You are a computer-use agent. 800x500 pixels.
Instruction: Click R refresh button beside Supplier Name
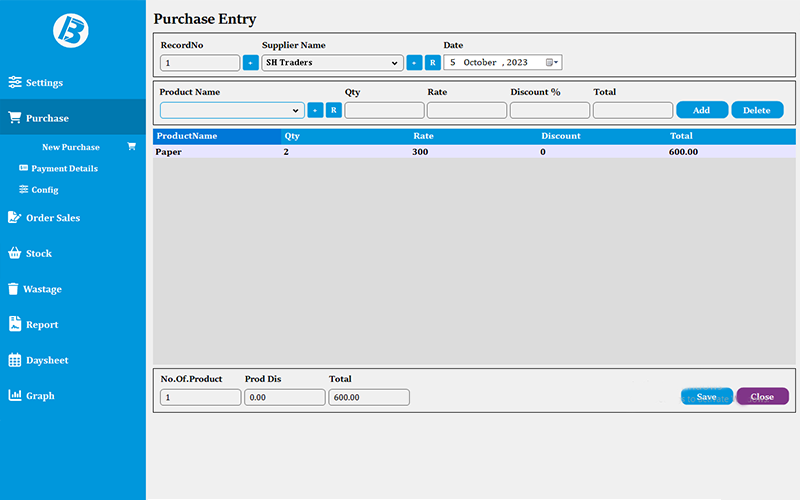(433, 63)
